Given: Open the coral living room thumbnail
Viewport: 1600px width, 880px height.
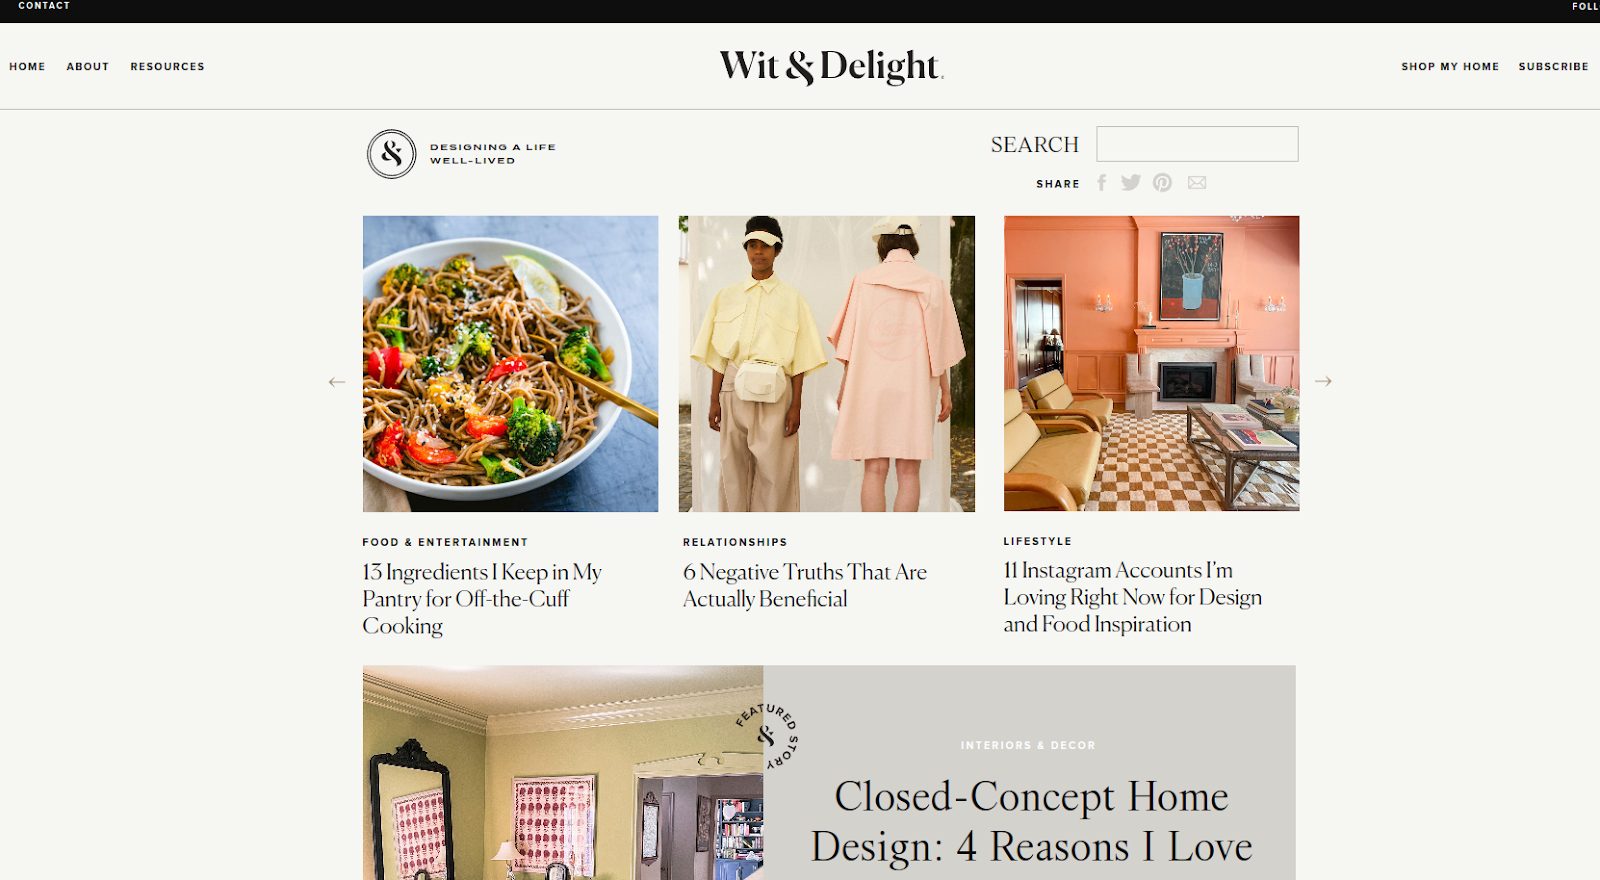Looking at the screenshot, I should pyautogui.click(x=1151, y=364).
